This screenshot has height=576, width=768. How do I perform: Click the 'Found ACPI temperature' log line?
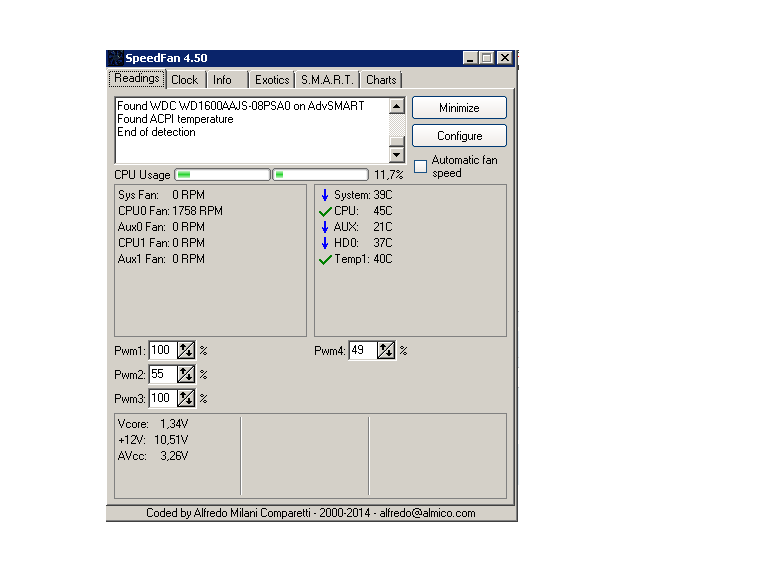click(175, 119)
